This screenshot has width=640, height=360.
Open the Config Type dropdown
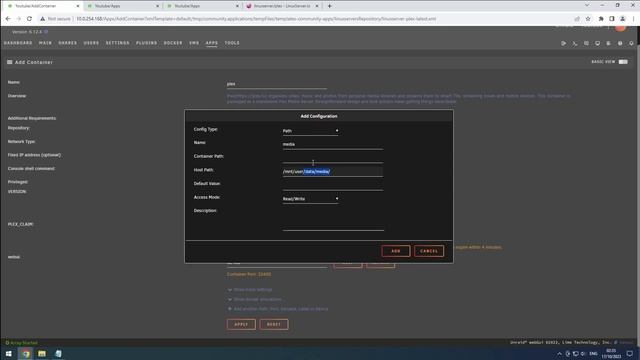point(310,131)
